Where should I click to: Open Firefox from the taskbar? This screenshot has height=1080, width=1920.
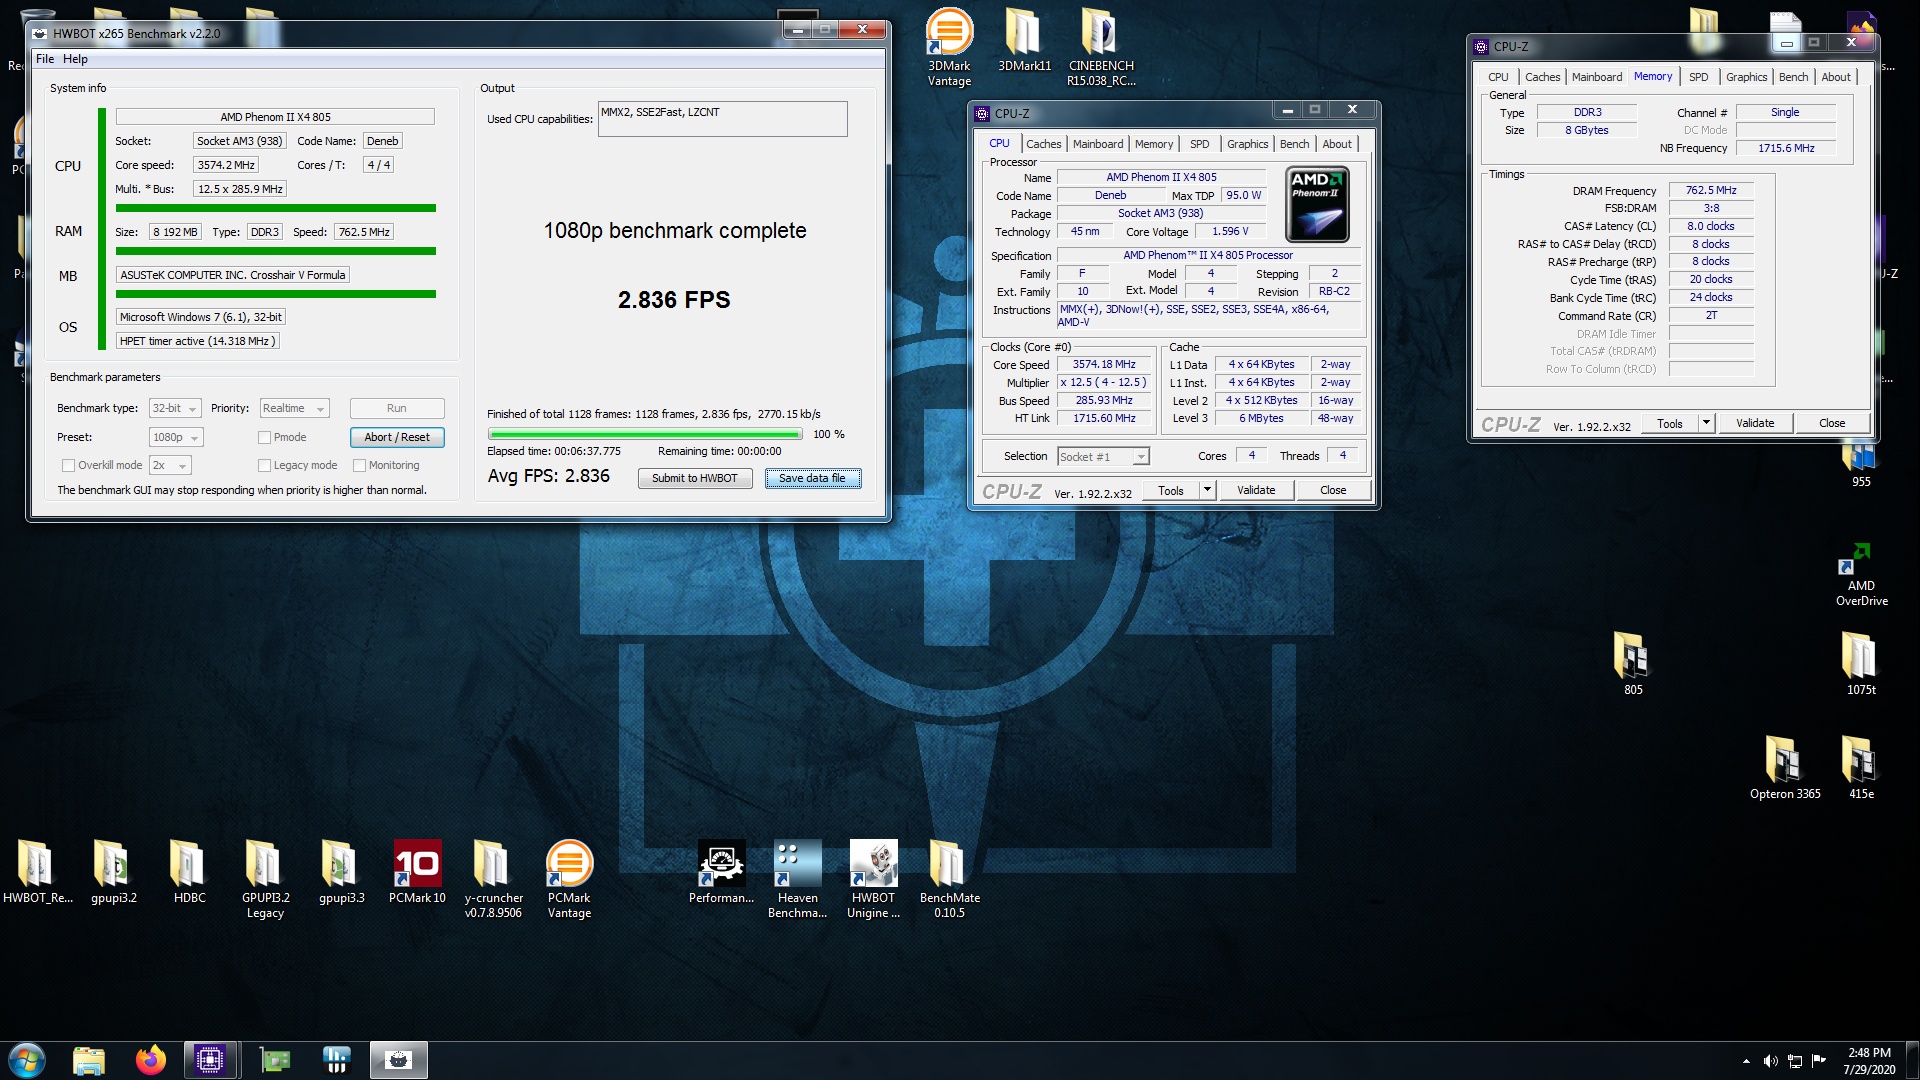[x=151, y=1060]
